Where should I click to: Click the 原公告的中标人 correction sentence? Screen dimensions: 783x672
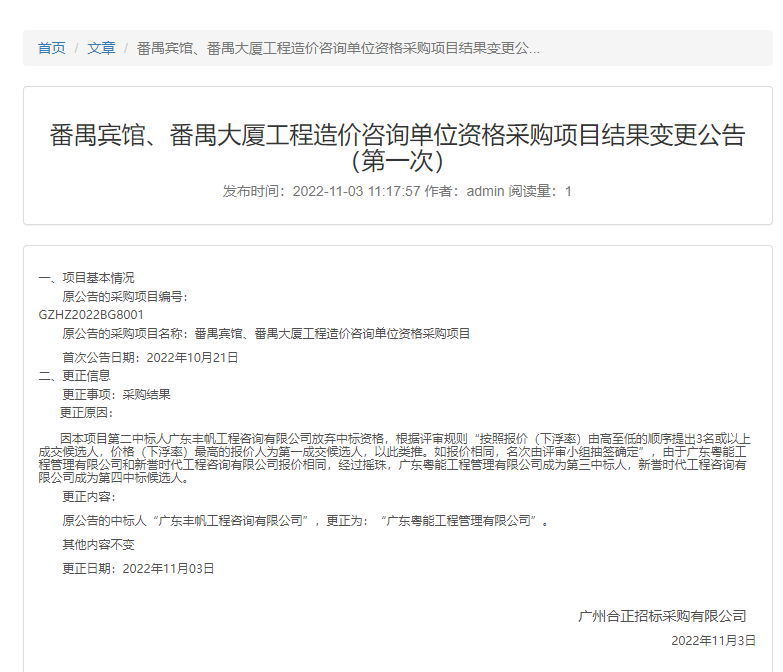305,521
